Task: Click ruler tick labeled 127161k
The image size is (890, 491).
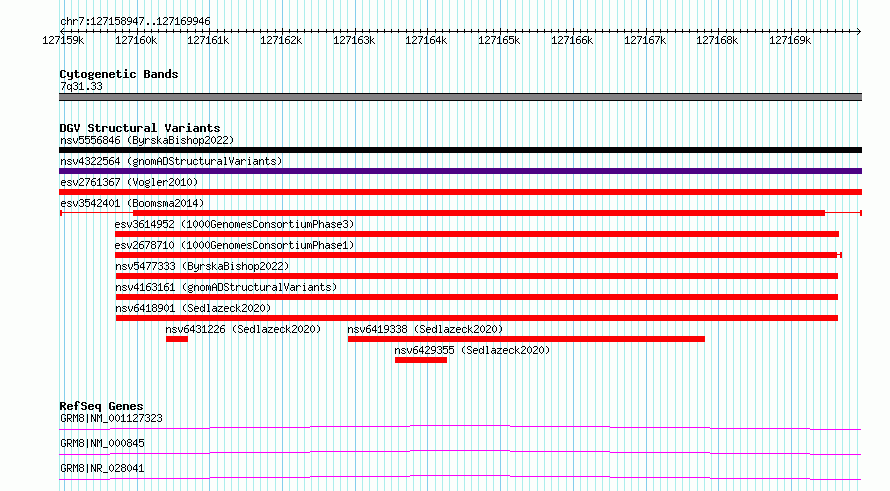Action: pos(208,40)
